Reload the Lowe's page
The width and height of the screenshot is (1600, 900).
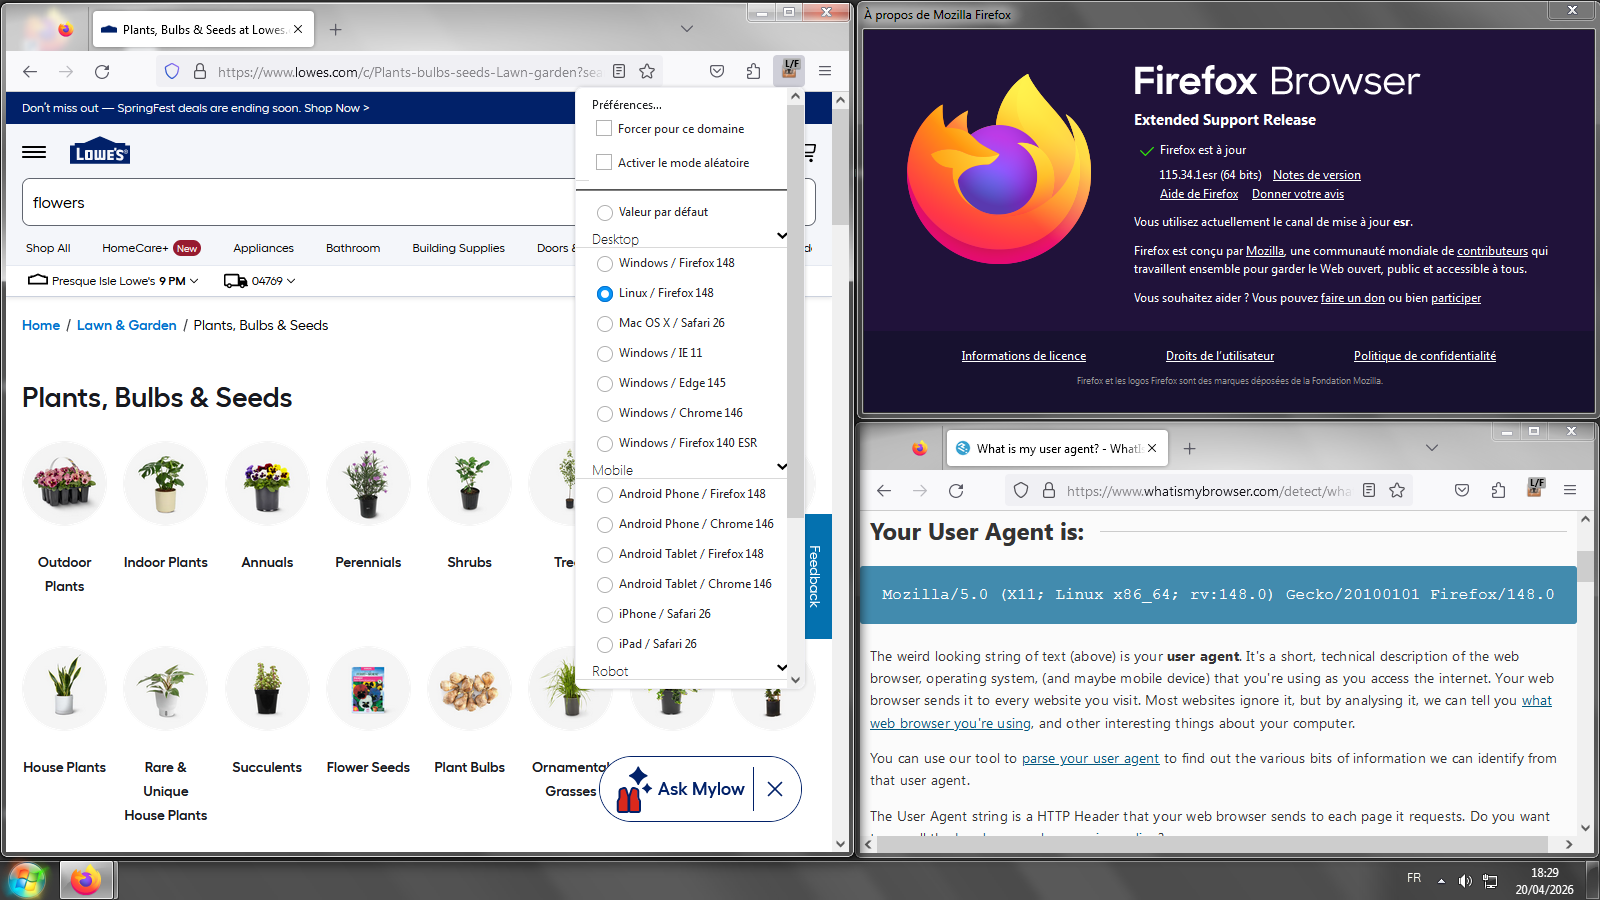tap(102, 72)
